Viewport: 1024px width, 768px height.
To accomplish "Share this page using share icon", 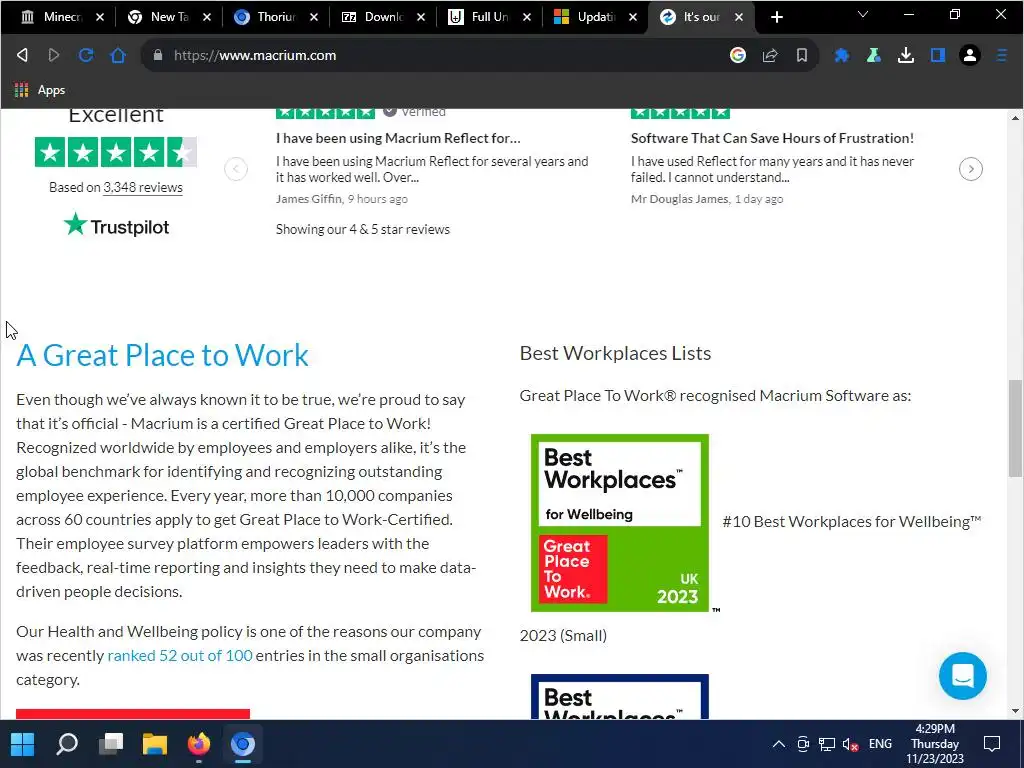I will pos(770,56).
